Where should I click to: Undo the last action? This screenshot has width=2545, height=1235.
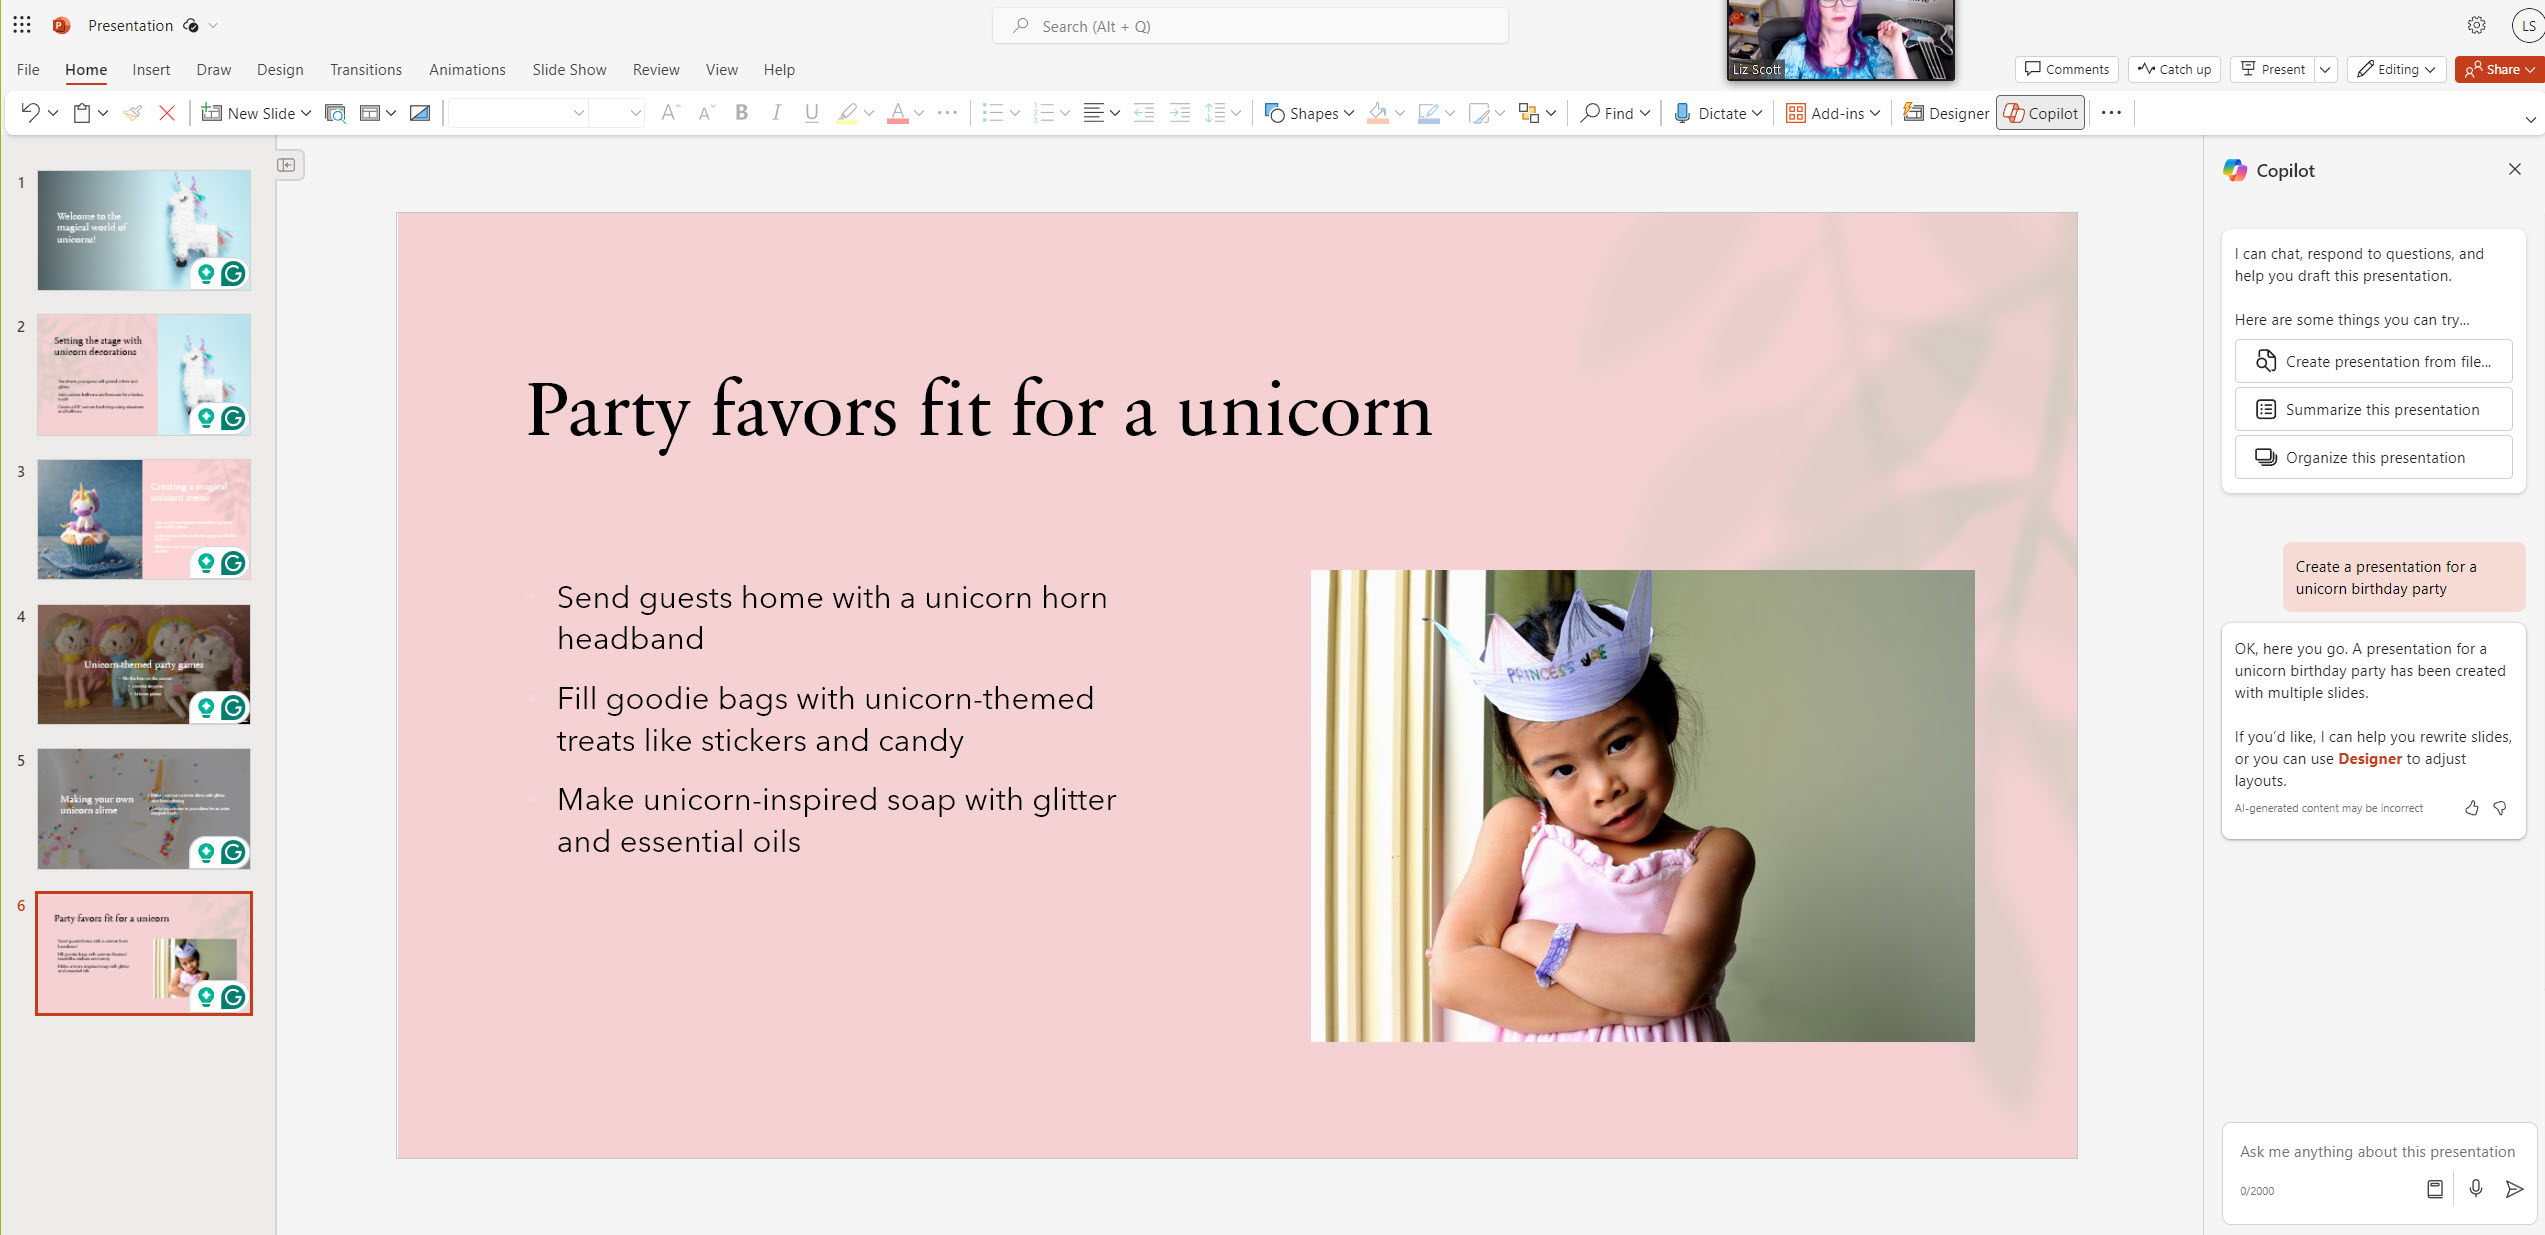29,112
